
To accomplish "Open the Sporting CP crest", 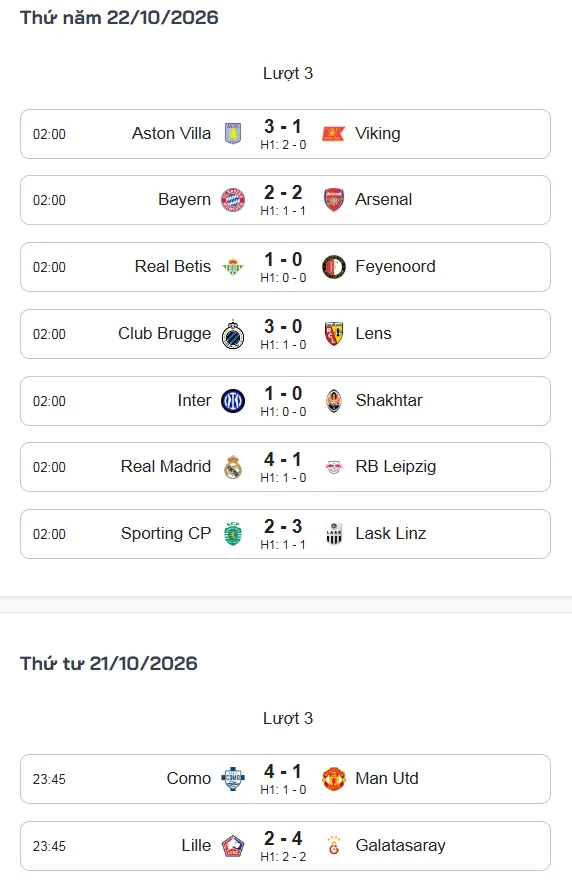I will [x=233, y=534].
